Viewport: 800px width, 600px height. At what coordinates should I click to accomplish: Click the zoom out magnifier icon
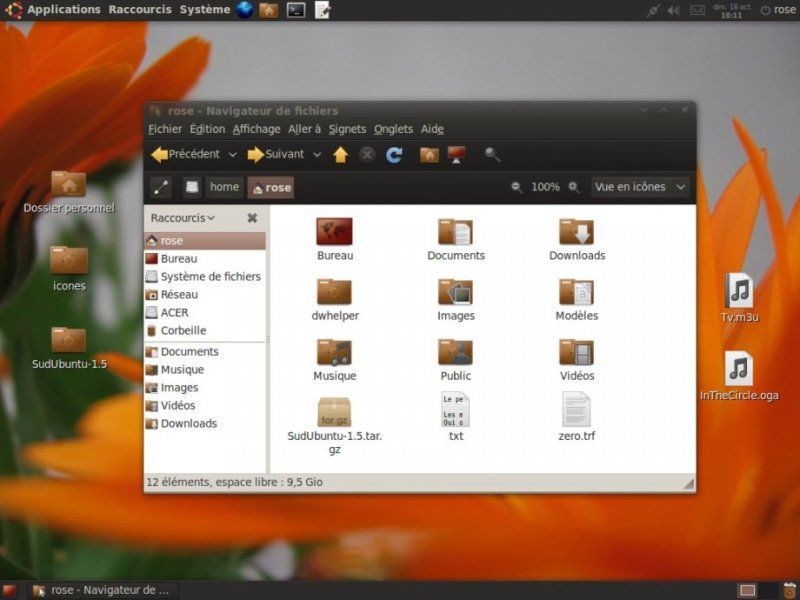click(x=517, y=187)
